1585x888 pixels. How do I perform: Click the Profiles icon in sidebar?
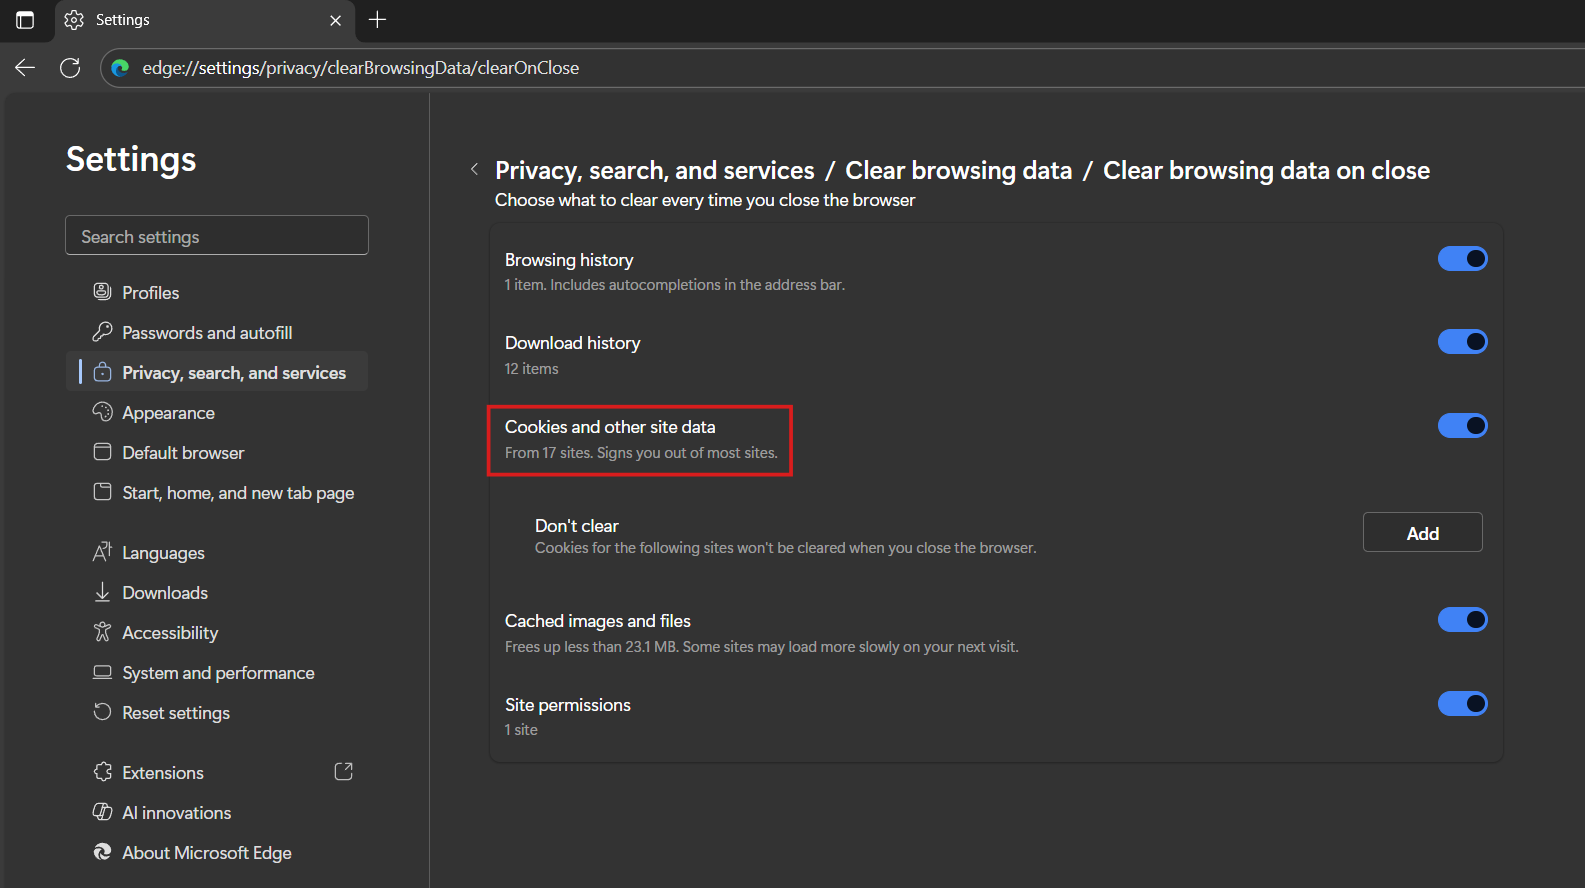pyautogui.click(x=102, y=292)
